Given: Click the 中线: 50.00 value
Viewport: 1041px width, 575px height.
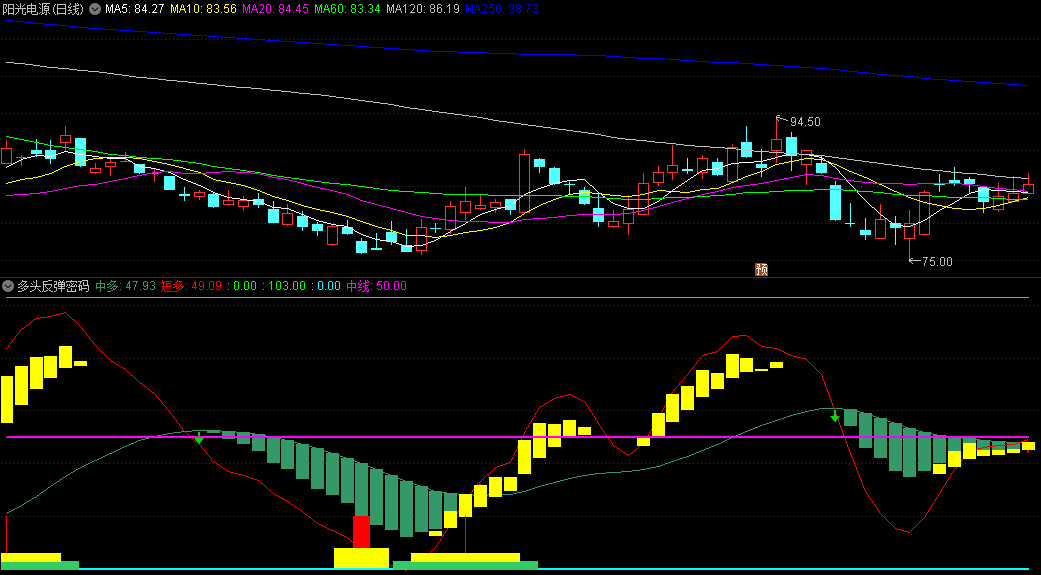Looking at the screenshot, I should pyautogui.click(x=376, y=286).
